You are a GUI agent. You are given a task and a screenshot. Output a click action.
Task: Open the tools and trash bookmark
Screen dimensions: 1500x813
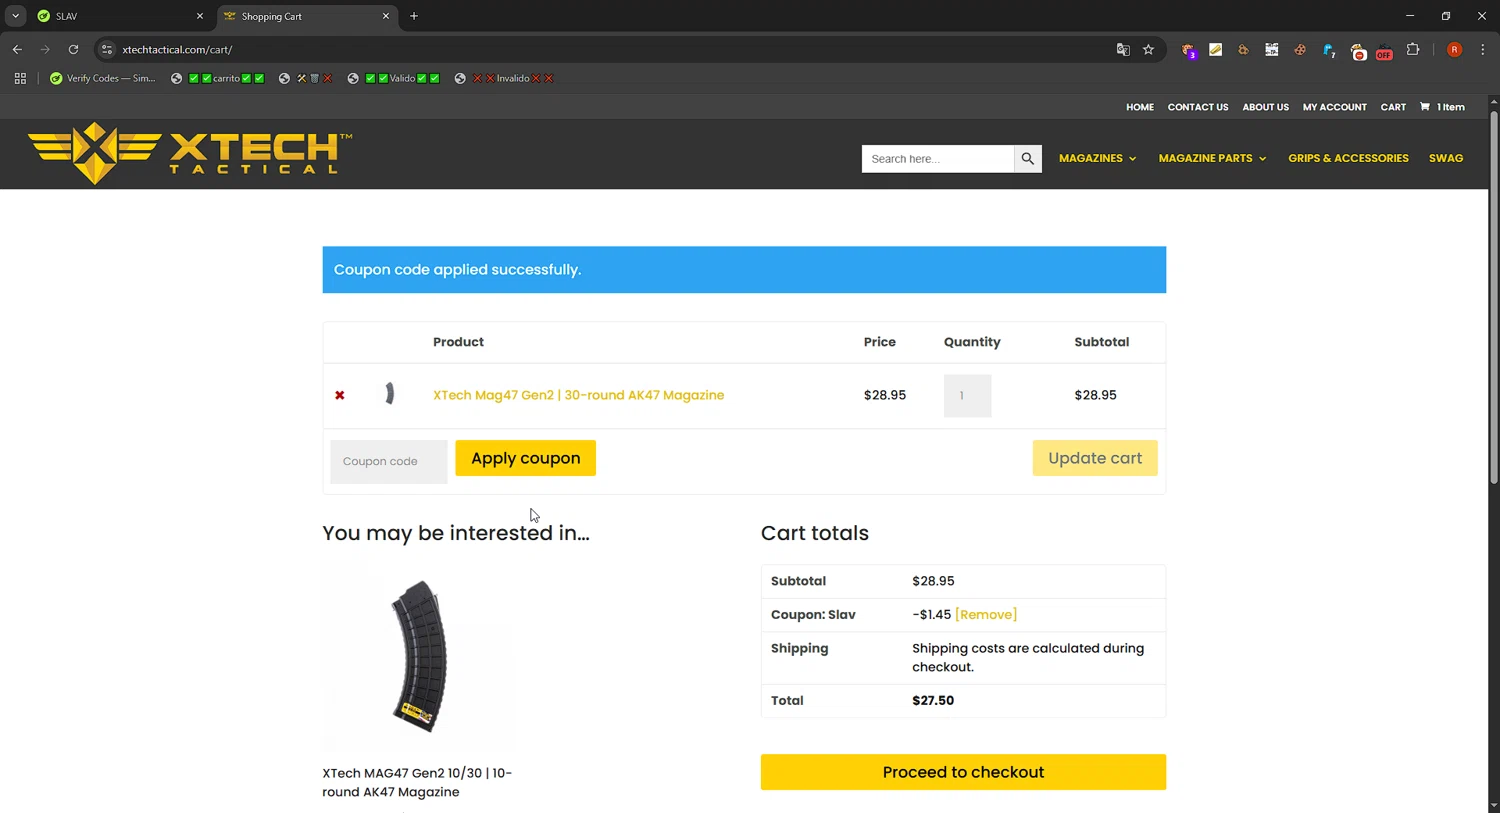click(x=305, y=78)
